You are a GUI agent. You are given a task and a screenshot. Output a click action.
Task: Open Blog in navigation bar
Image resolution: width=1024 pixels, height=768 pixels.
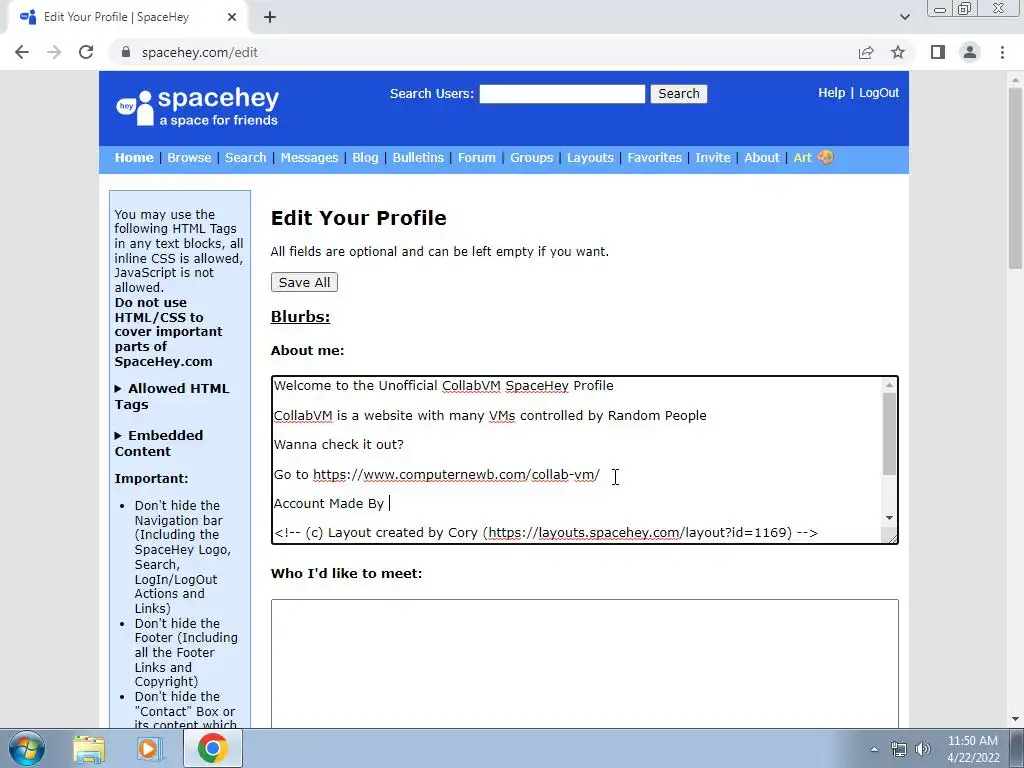click(x=365, y=157)
